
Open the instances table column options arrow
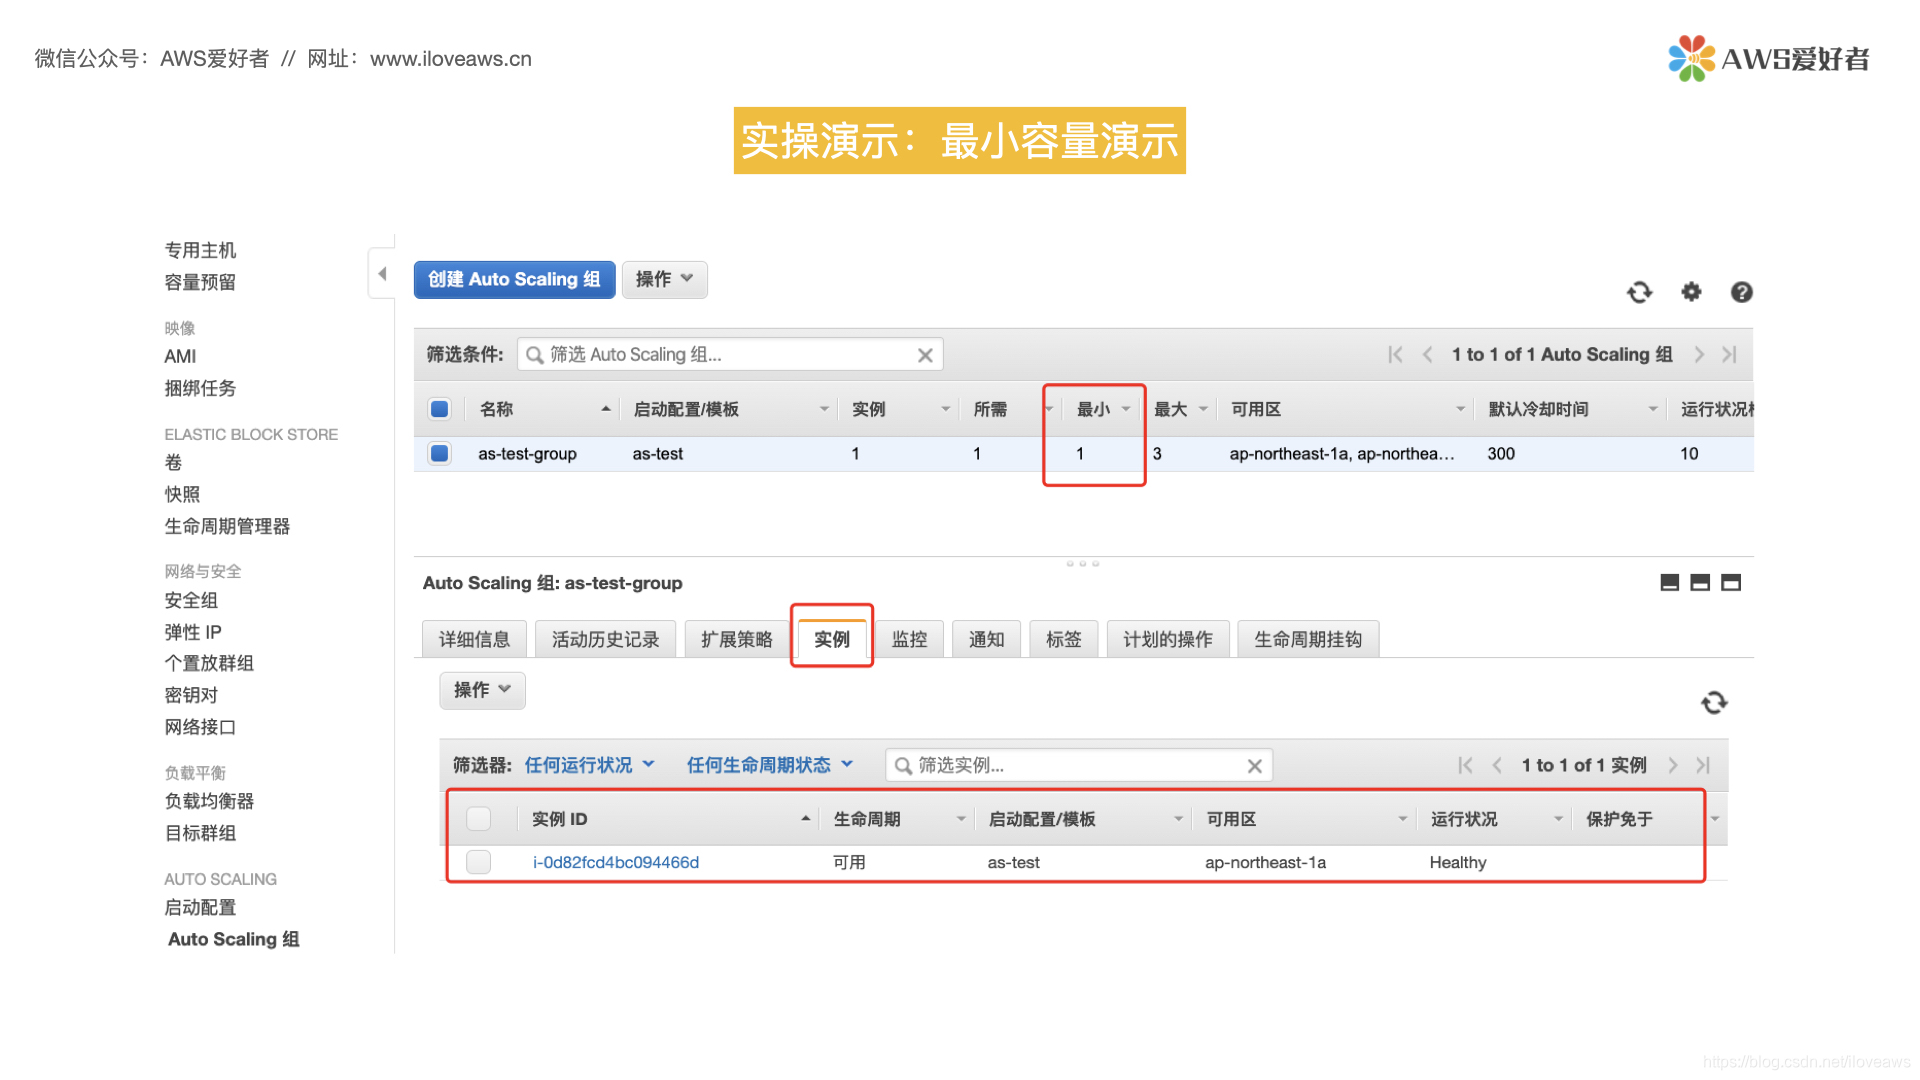(1715, 819)
